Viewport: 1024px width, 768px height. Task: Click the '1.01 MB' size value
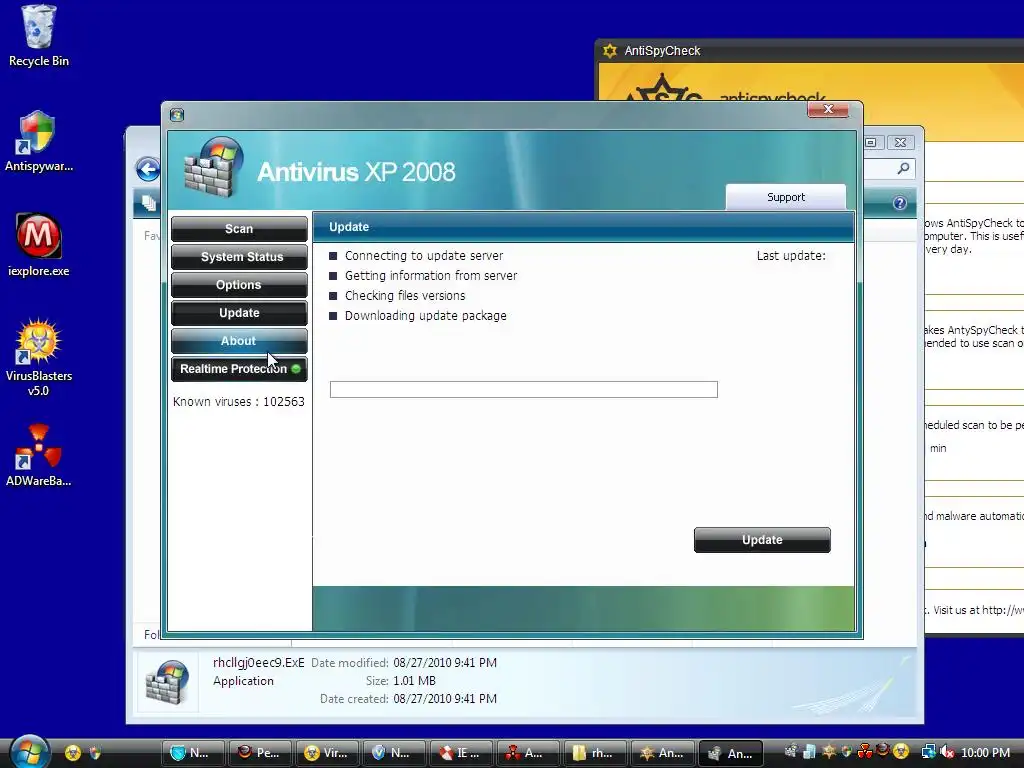pos(414,680)
